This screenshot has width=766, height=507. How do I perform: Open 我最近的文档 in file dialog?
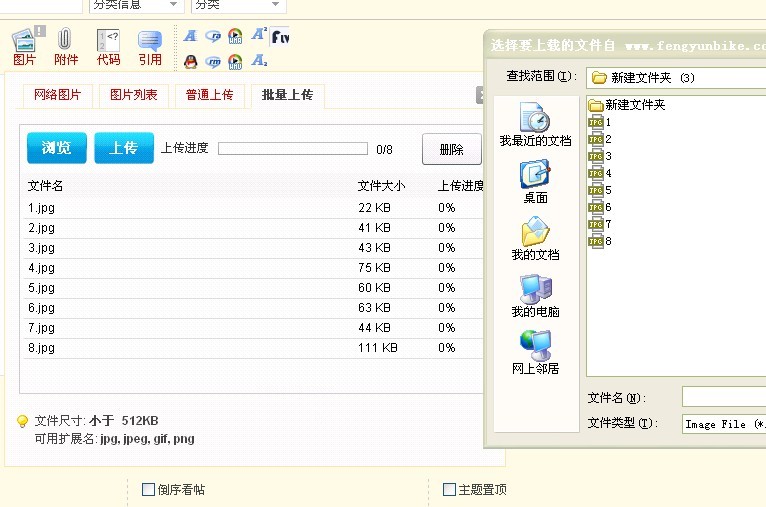point(535,124)
